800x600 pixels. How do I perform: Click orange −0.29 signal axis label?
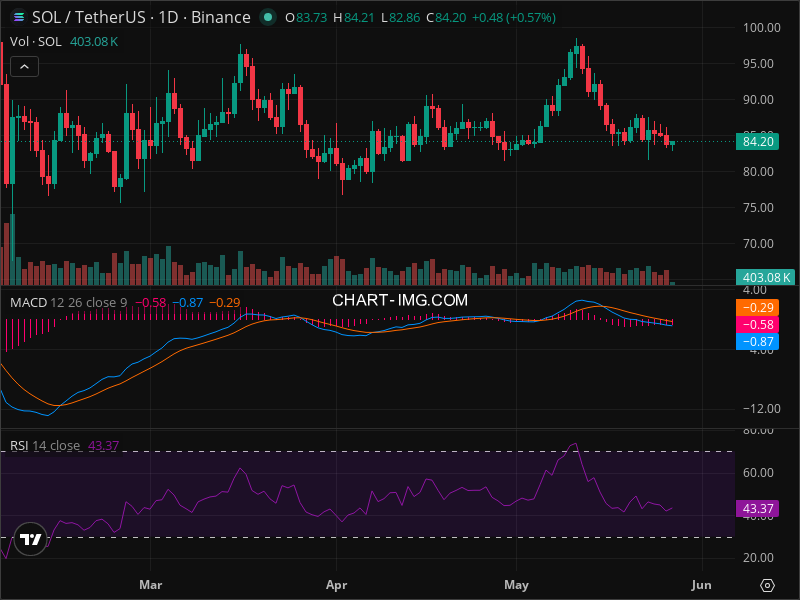coord(757,308)
